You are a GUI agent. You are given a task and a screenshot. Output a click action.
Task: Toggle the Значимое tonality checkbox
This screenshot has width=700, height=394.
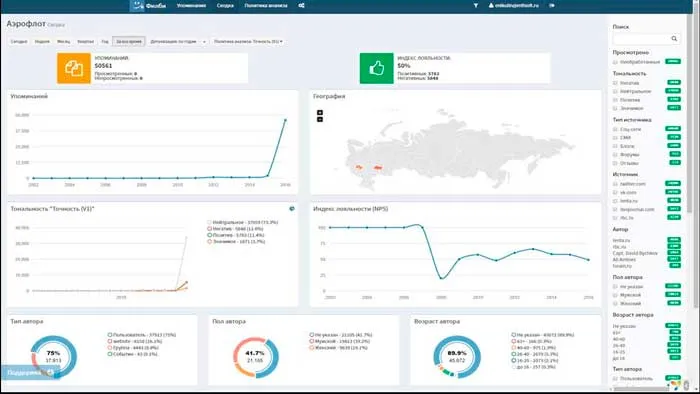(615, 108)
